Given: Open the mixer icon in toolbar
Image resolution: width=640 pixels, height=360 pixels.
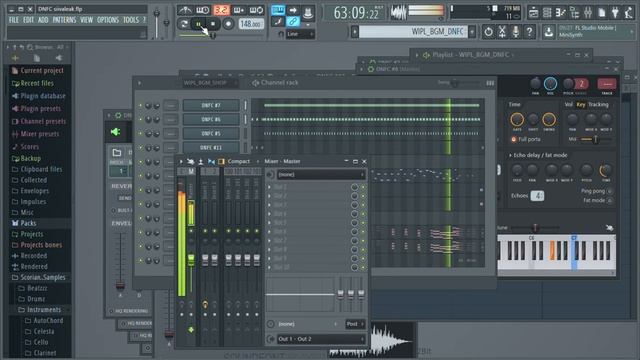Looking at the screenshot, I should tap(588, 13).
